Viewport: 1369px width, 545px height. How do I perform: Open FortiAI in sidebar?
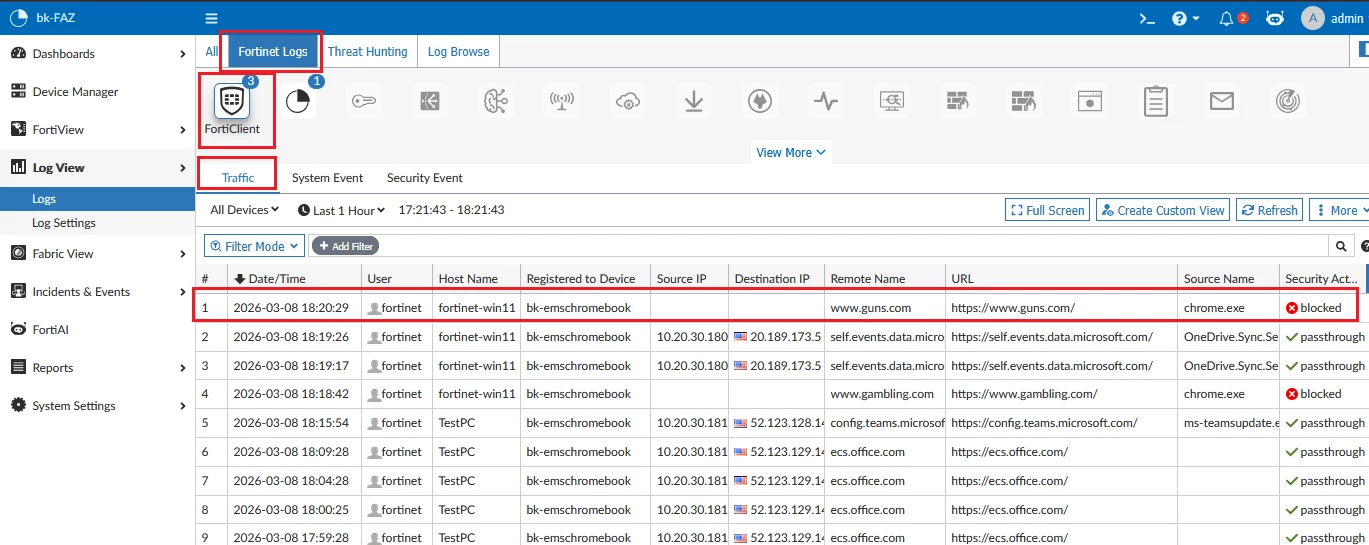point(98,330)
